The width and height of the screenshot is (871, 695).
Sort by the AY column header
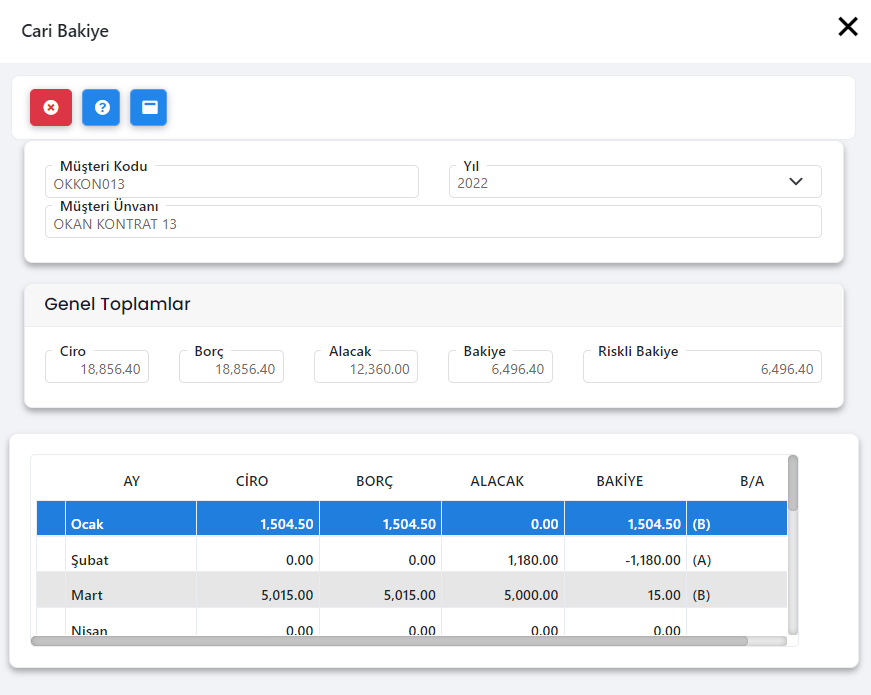131,481
